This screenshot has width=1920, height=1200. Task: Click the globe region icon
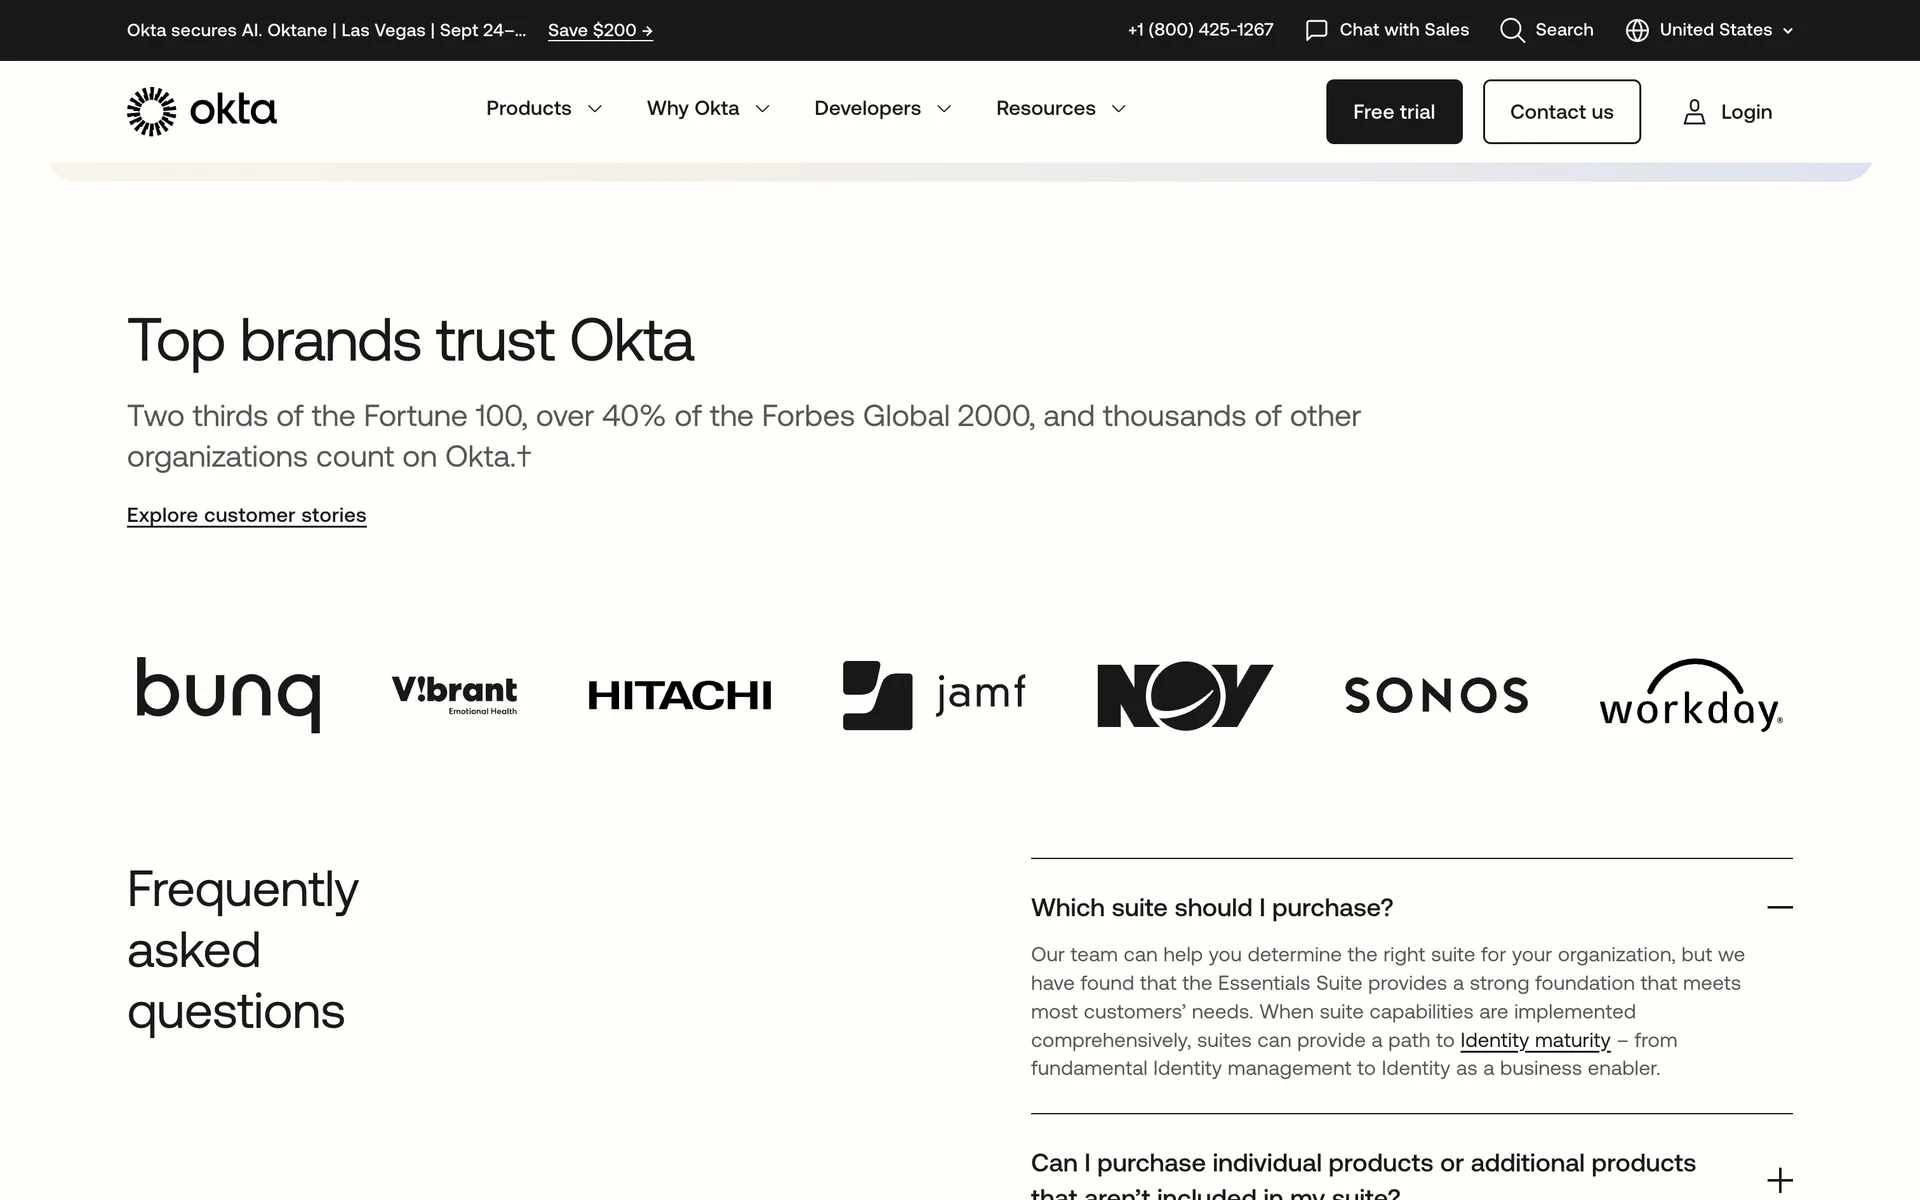(x=1637, y=30)
